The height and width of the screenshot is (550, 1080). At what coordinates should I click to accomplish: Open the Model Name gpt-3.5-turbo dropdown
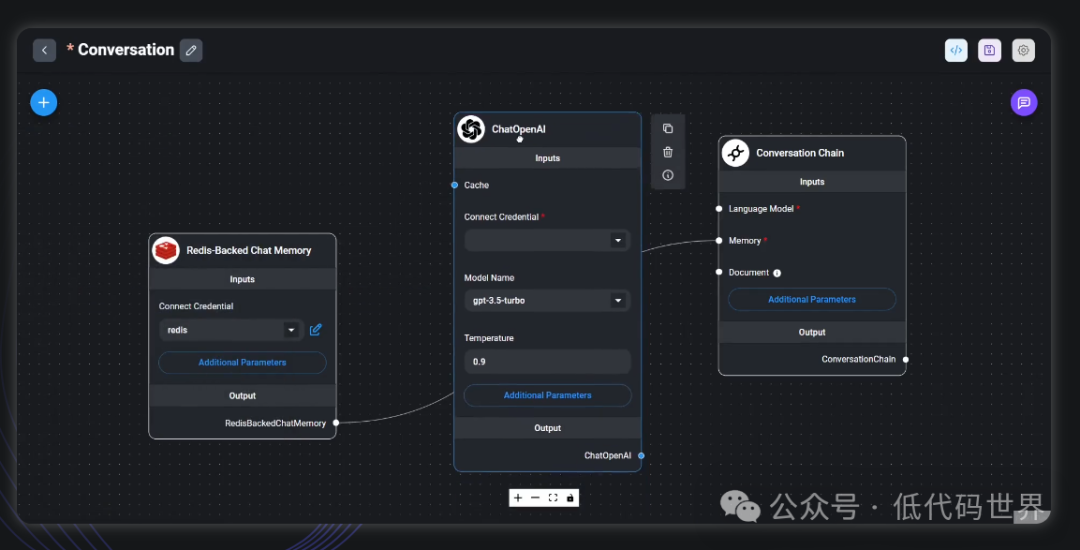tap(548, 301)
